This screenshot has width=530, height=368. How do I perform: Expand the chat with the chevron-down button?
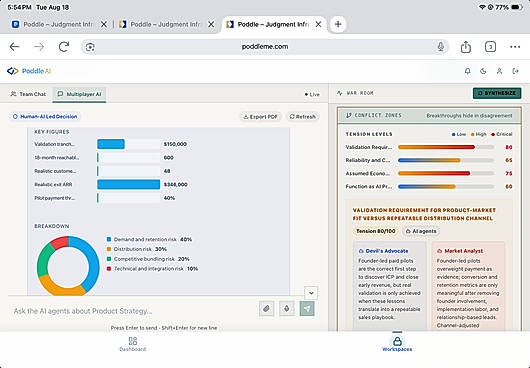[x=311, y=293]
